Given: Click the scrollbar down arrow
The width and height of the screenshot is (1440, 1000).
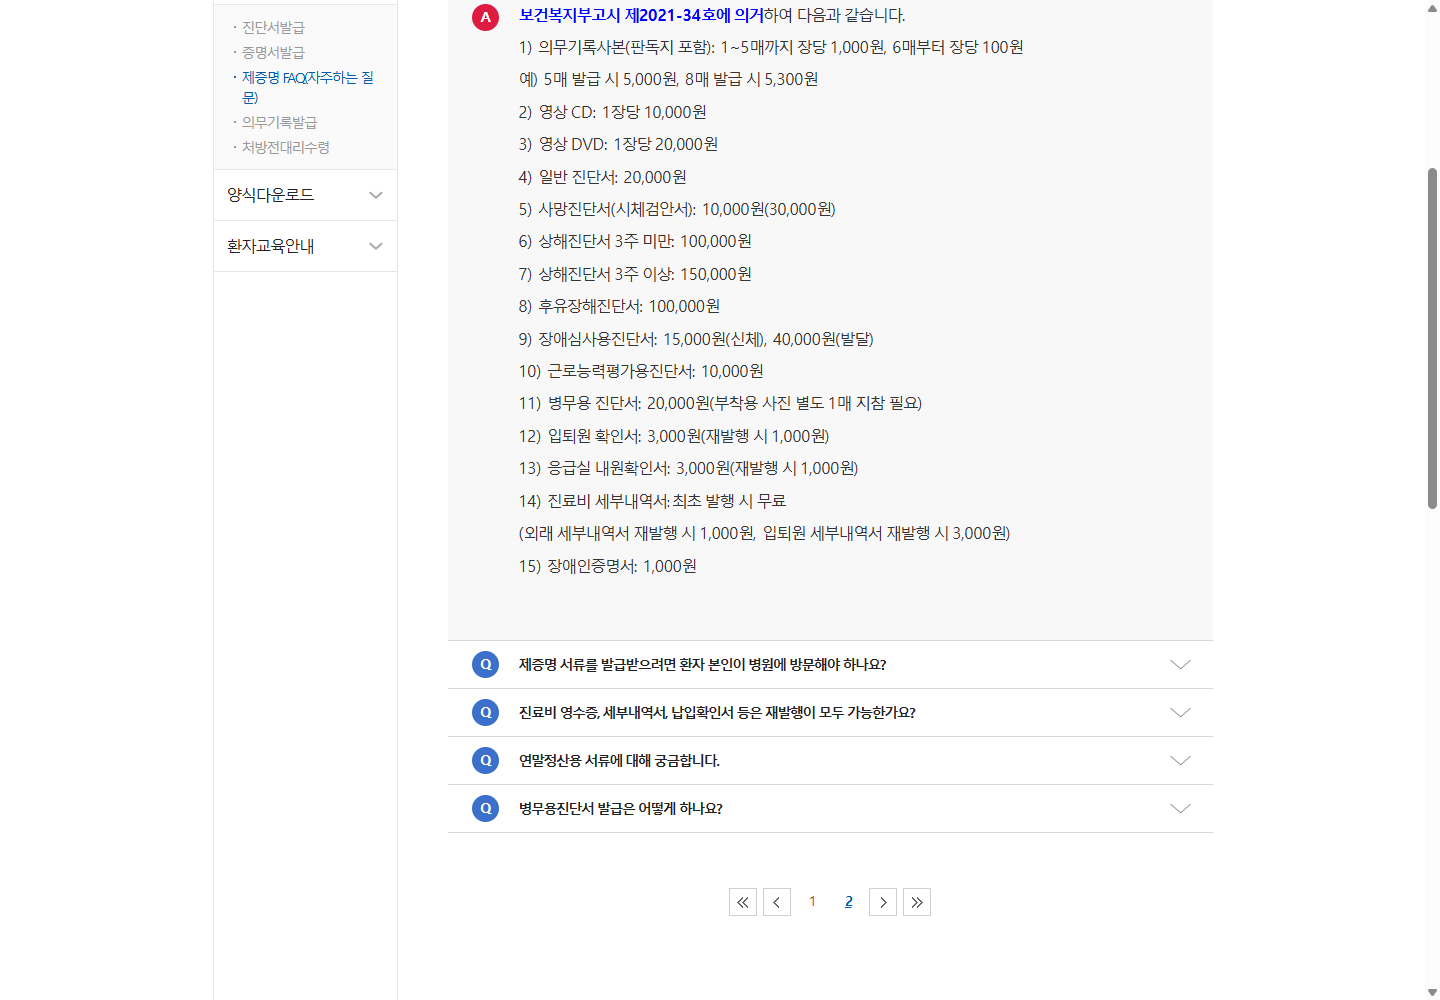Looking at the screenshot, I should coord(1433,993).
